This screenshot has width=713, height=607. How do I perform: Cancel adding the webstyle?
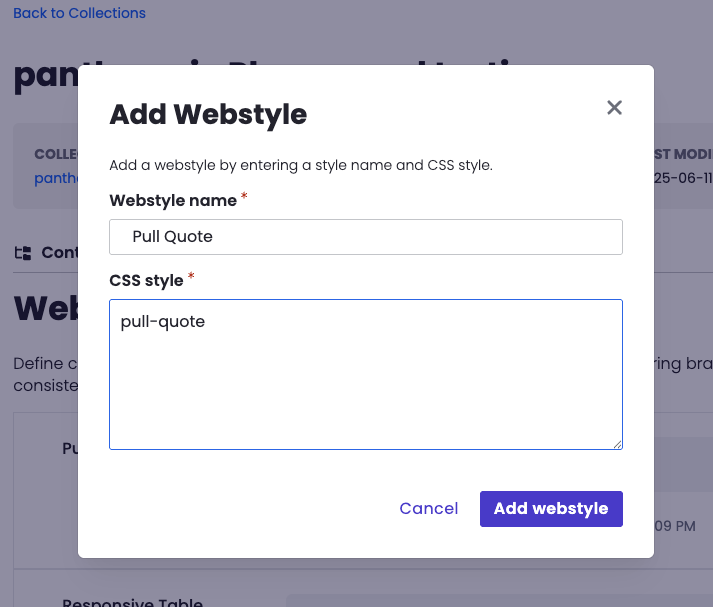coord(428,508)
